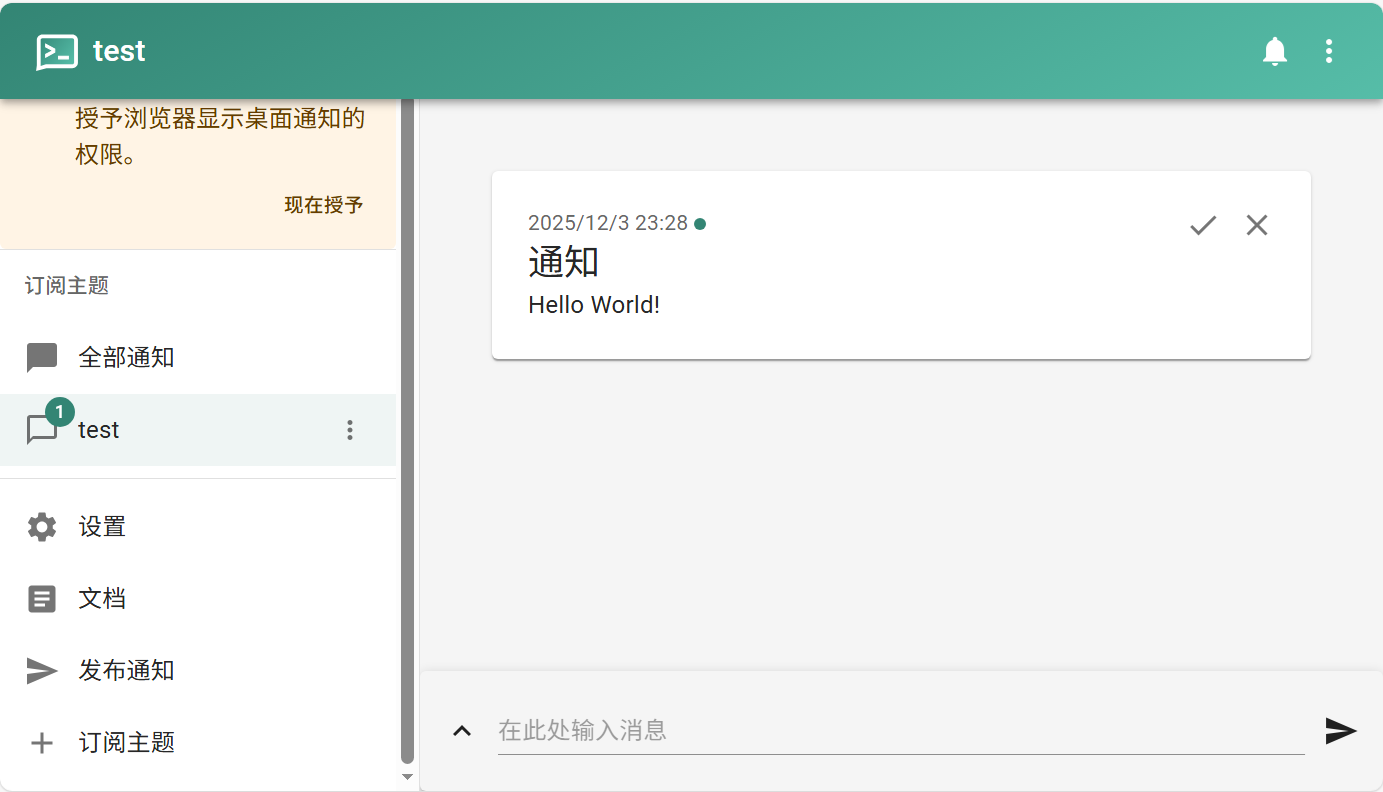Open 设置 from the sidebar
This screenshot has width=1383, height=792.
pyautogui.click(x=102, y=527)
